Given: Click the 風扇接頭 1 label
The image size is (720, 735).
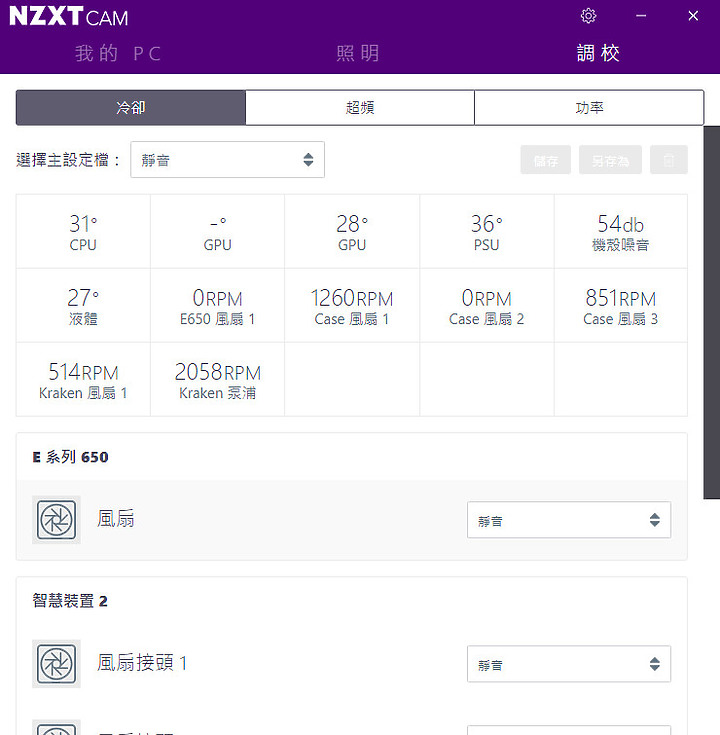Looking at the screenshot, I should pyautogui.click(x=142, y=663).
